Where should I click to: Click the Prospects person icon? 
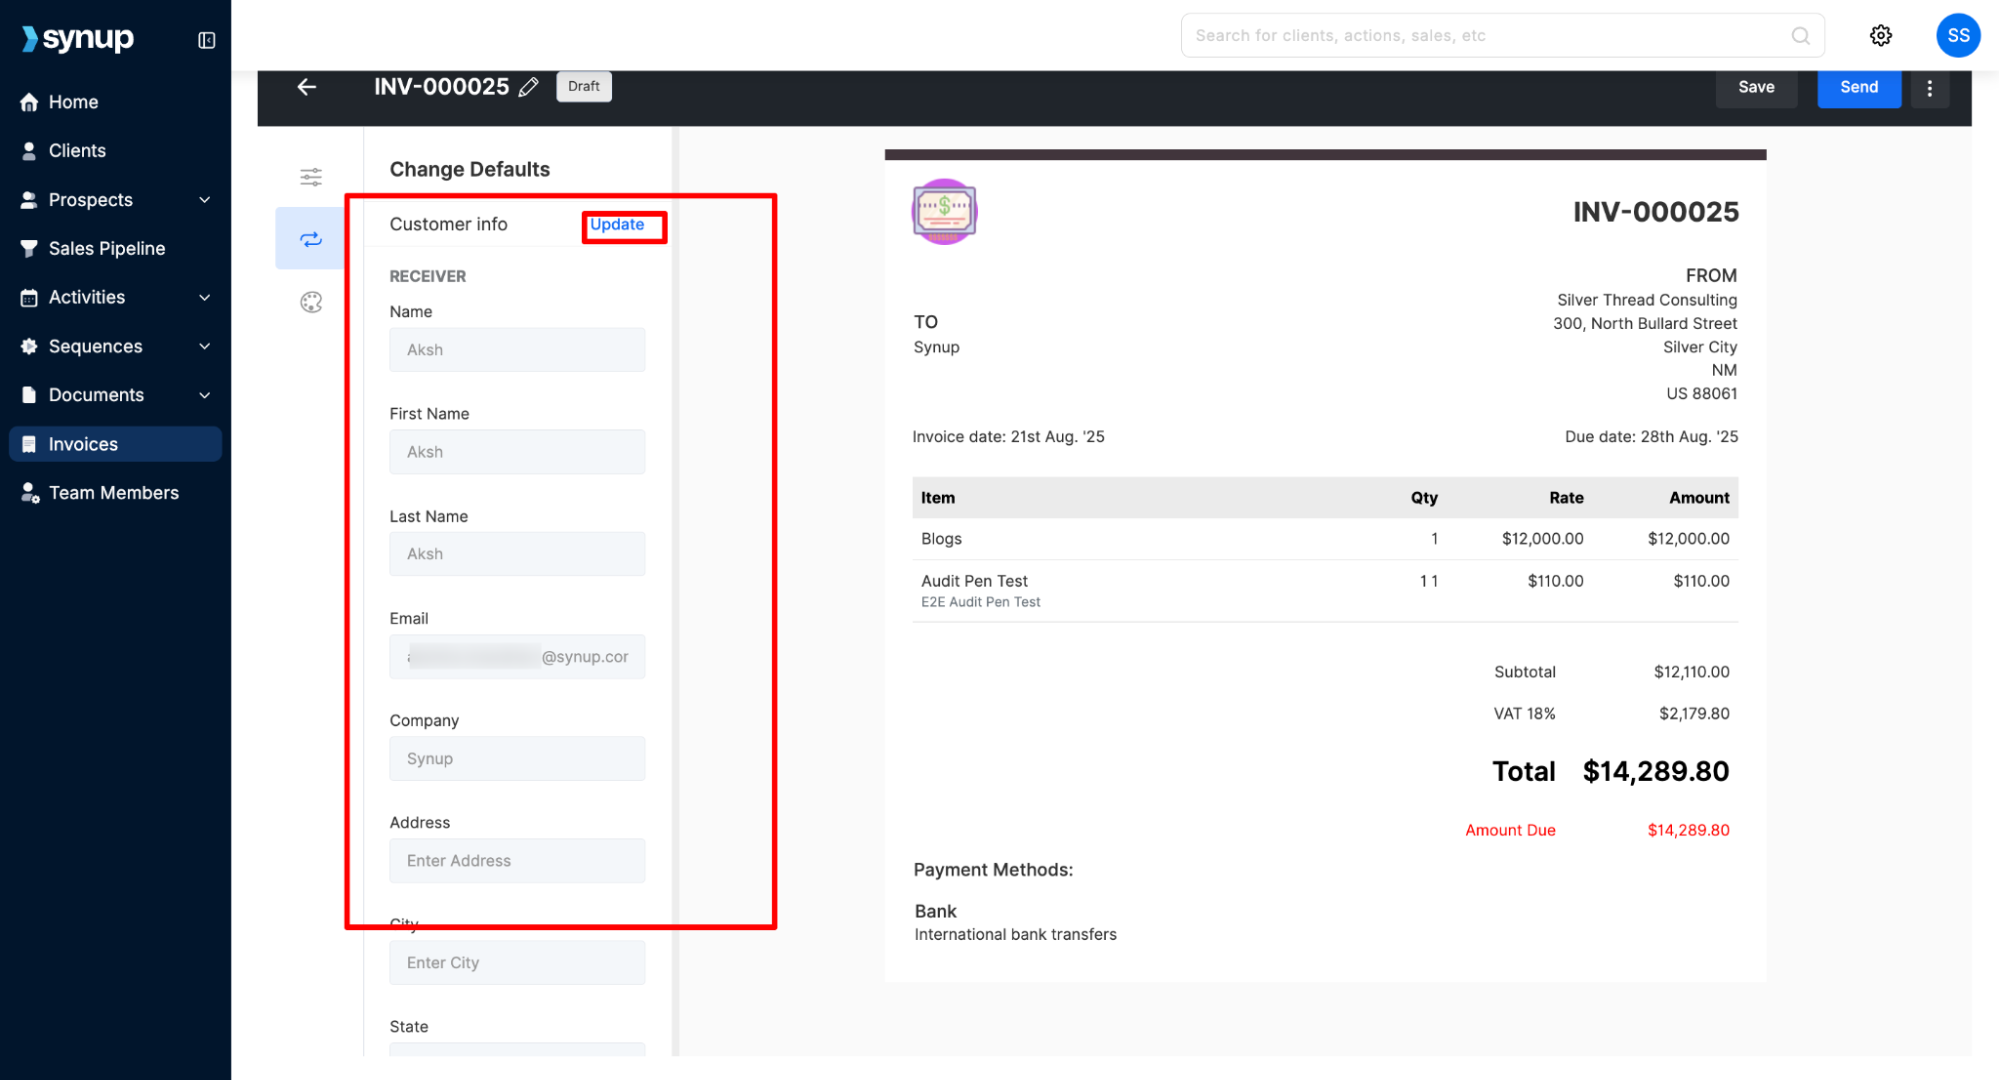click(29, 200)
